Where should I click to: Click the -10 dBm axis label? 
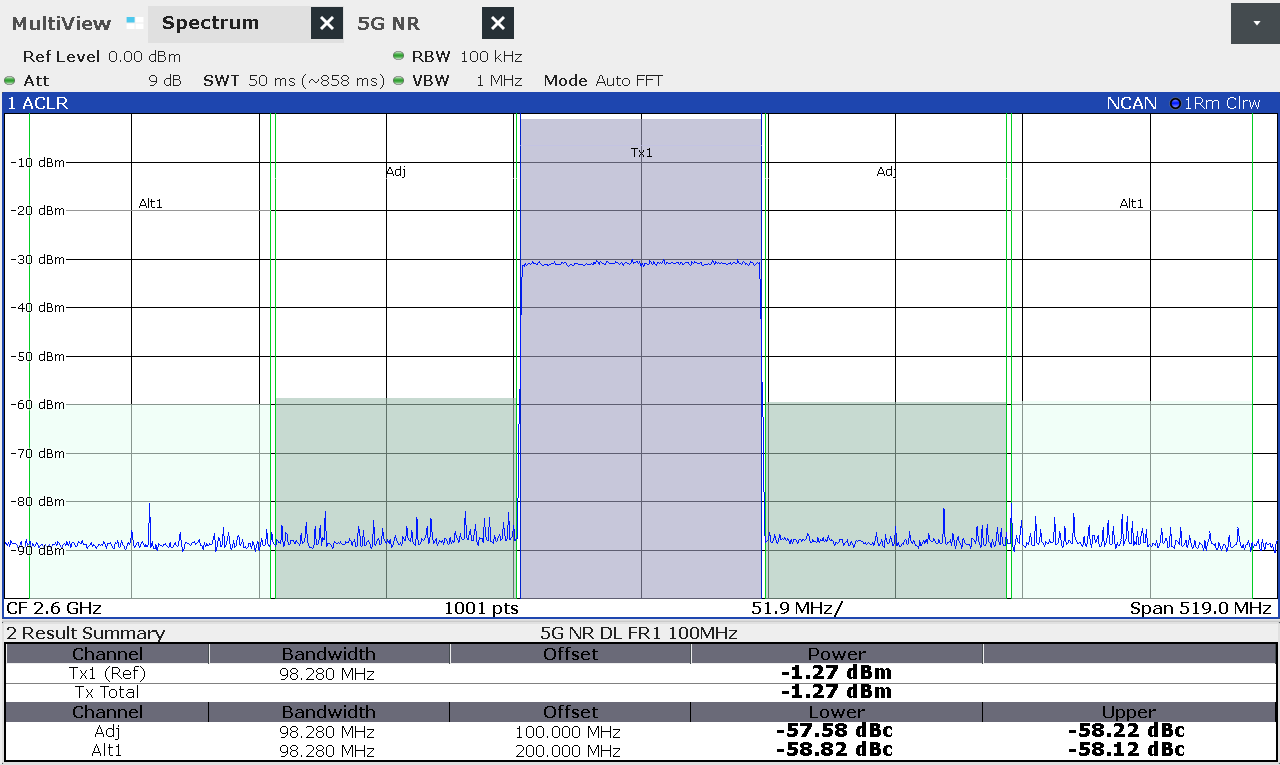pyautogui.click(x=38, y=163)
